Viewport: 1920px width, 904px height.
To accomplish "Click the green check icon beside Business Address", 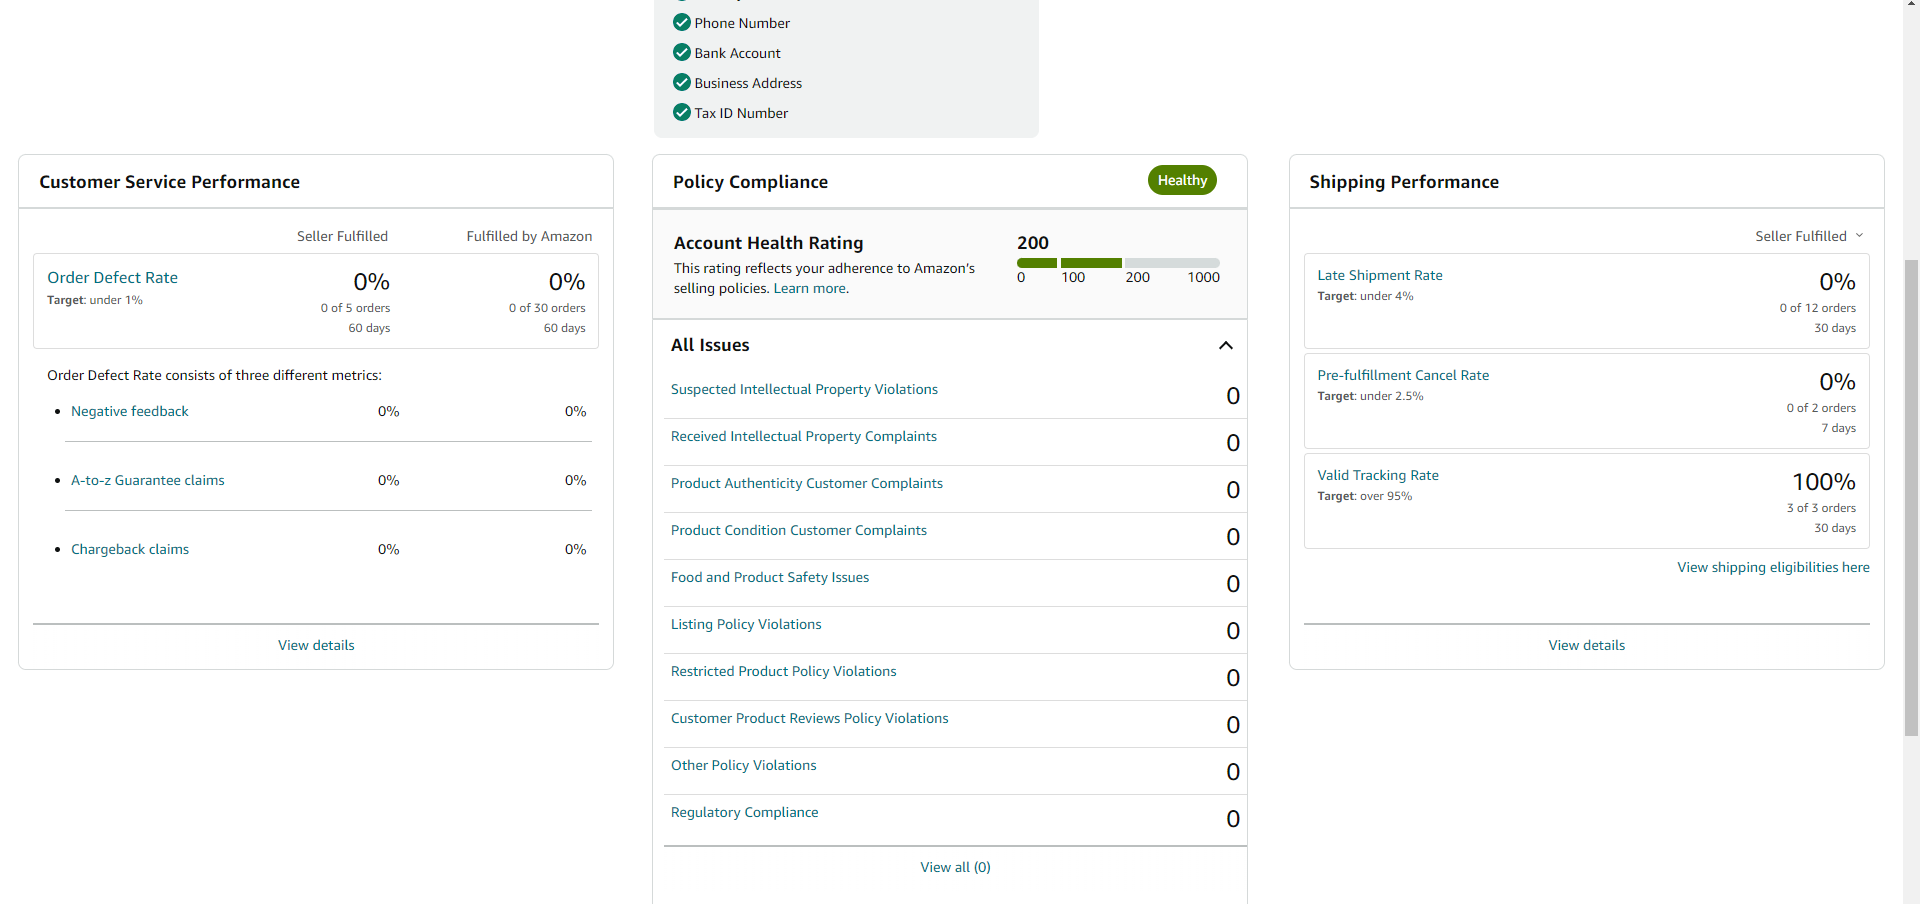I will pyautogui.click(x=682, y=82).
